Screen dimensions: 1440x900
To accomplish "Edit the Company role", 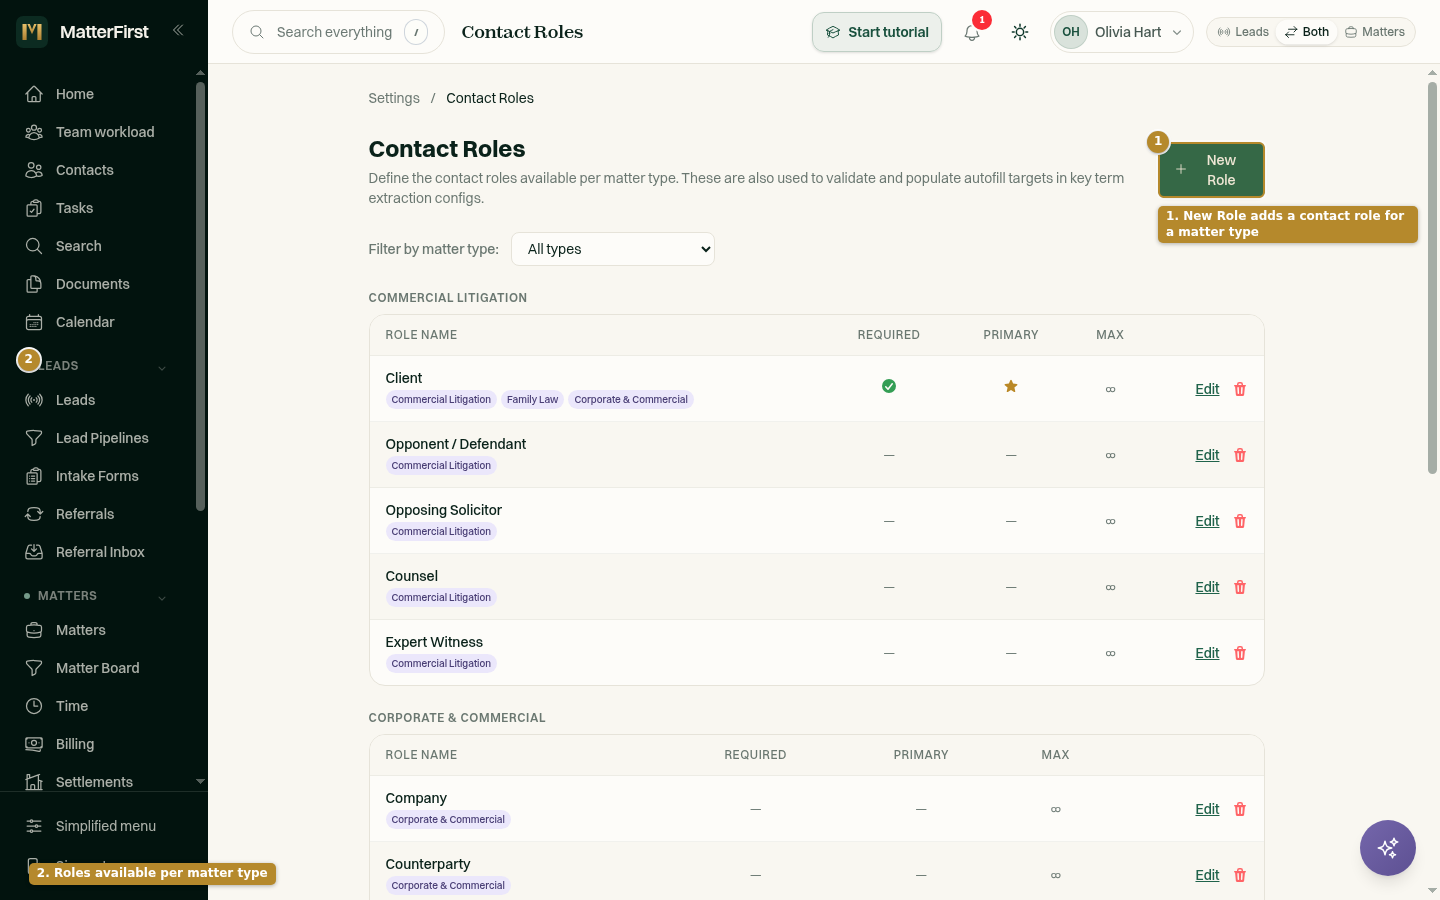I will [x=1207, y=809].
